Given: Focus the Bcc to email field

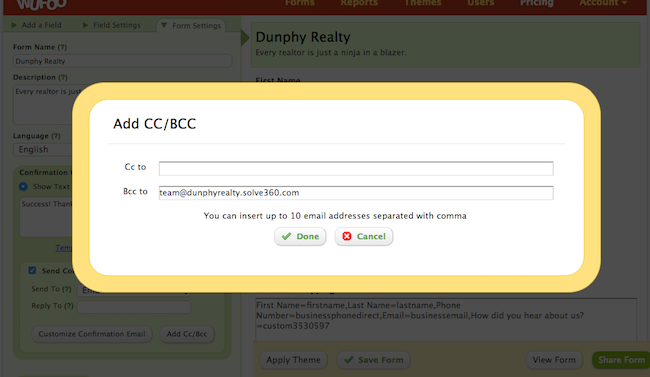Looking at the screenshot, I should tap(356, 193).
